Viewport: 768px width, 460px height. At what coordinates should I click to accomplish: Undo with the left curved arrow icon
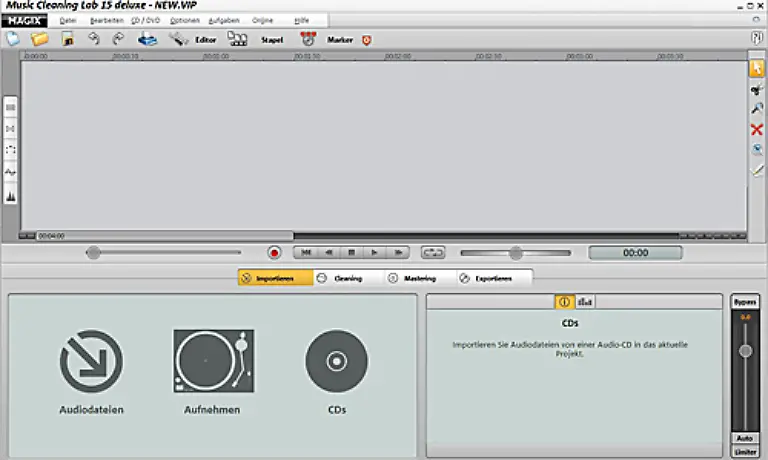(x=94, y=39)
